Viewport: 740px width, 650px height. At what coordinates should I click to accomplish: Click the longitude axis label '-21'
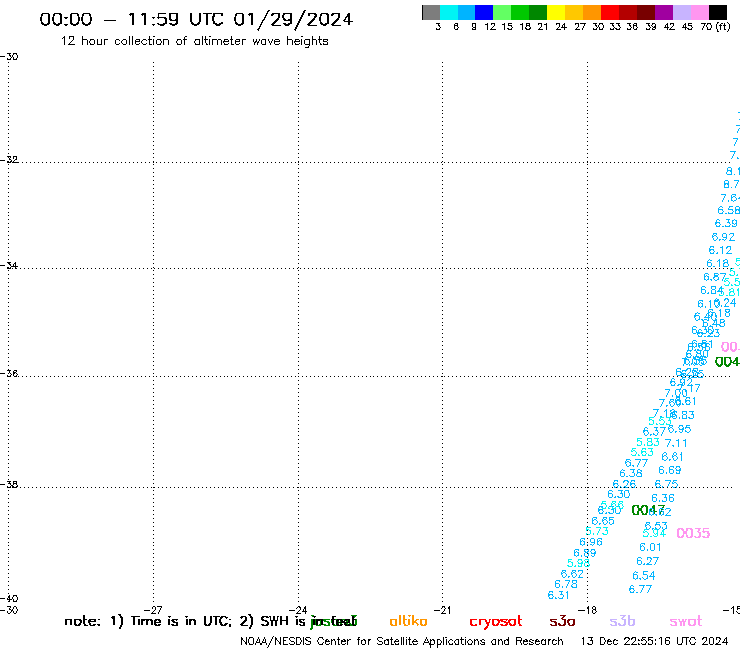click(x=442, y=610)
